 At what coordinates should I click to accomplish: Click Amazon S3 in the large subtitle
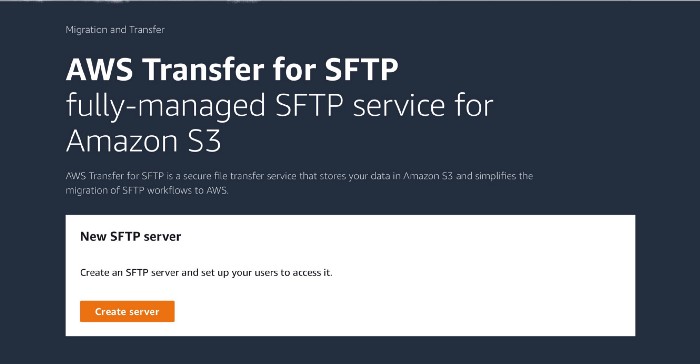pyautogui.click(x=143, y=141)
